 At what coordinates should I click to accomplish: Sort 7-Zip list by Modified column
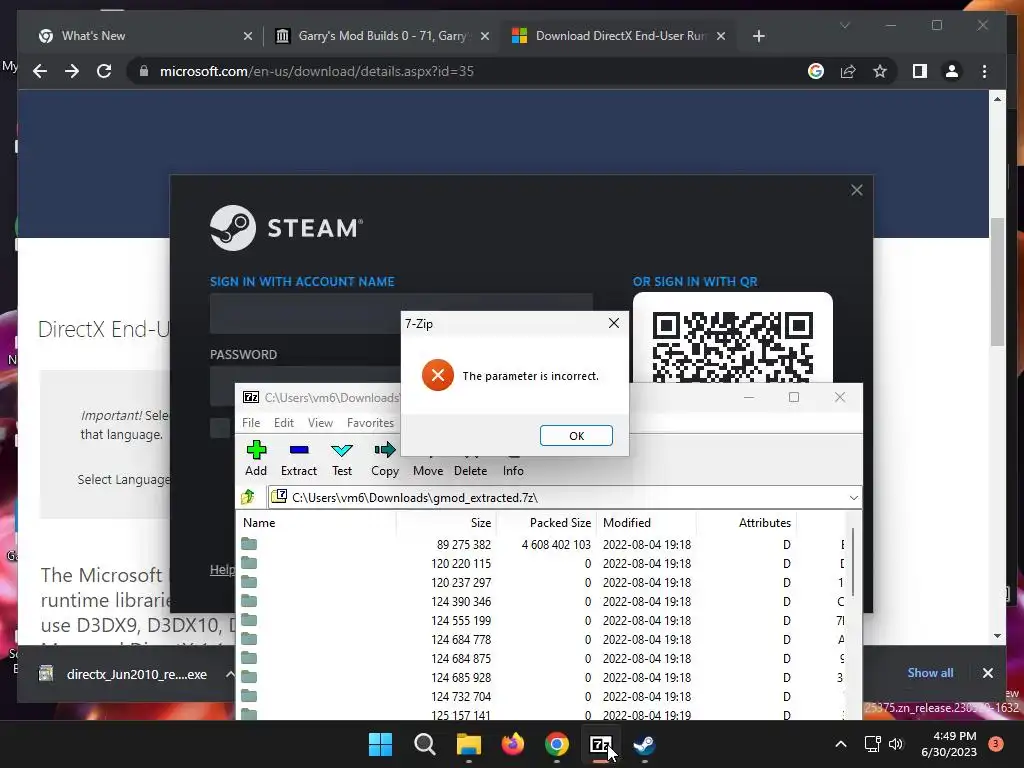tap(646, 522)
